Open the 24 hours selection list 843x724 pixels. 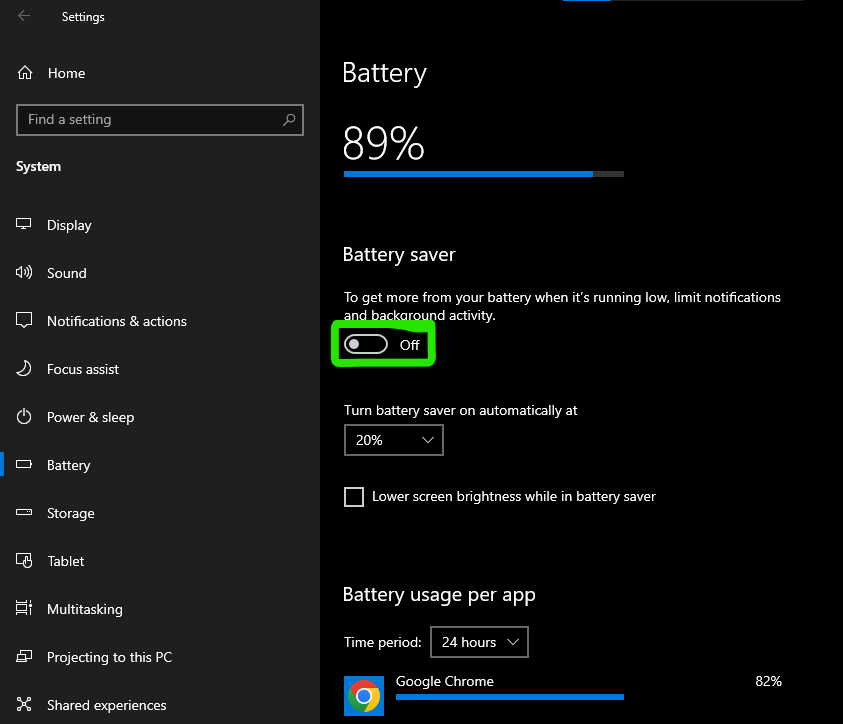pyautogui.click(x=479, y=643)
